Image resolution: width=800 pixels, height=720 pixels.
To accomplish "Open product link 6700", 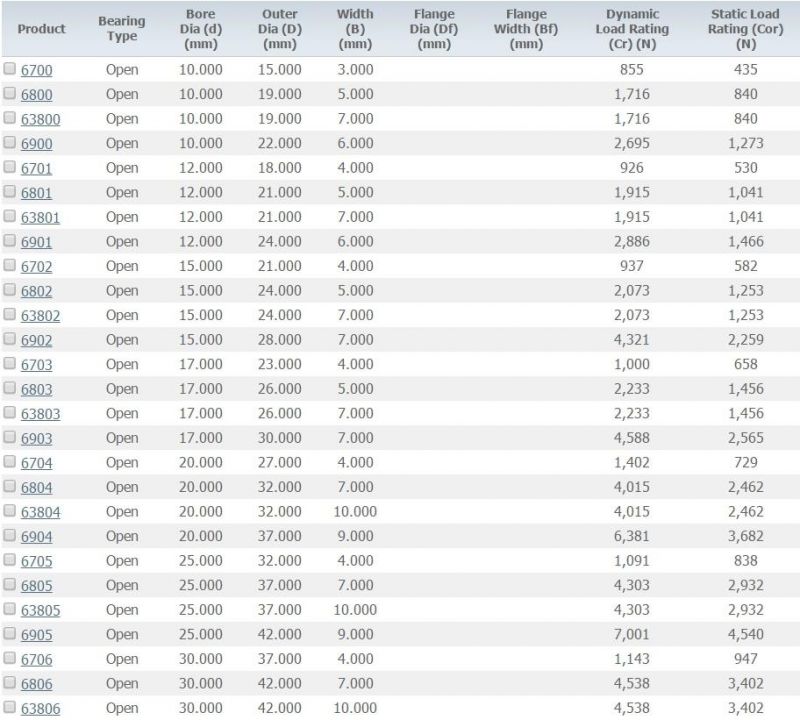I will point(37,70).
